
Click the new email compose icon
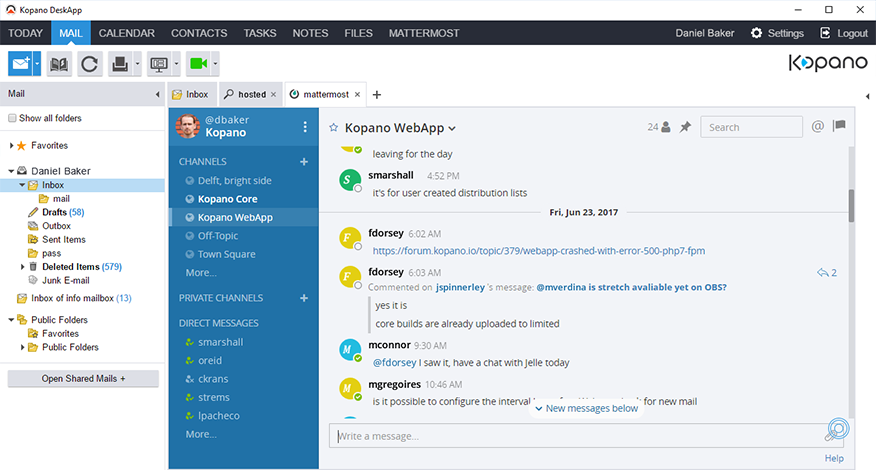coord(21,64)
